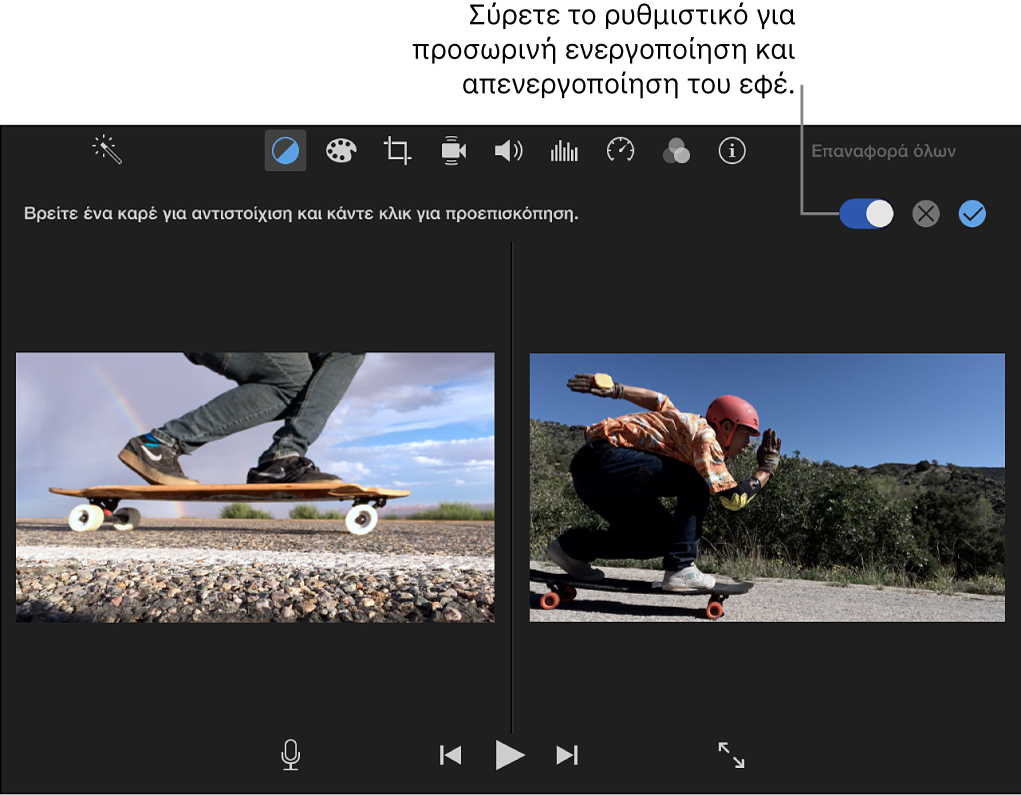Click the magic wand auto-enhance icon
This screenshot has height=795, width=1021.
pyautogui.click(x=107, y=150)
